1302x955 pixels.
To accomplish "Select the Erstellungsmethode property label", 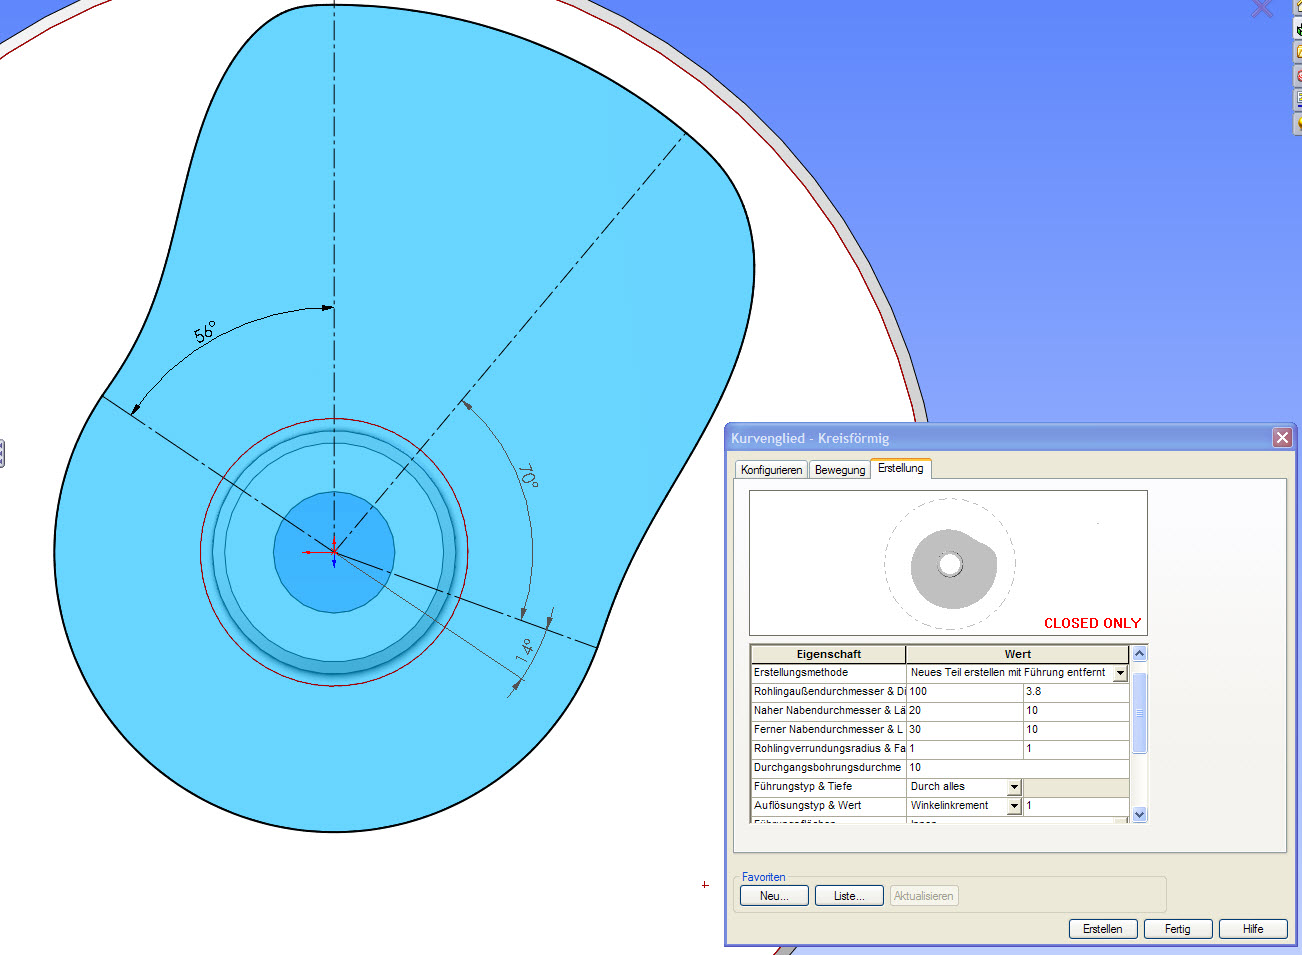I will (828, 673).
